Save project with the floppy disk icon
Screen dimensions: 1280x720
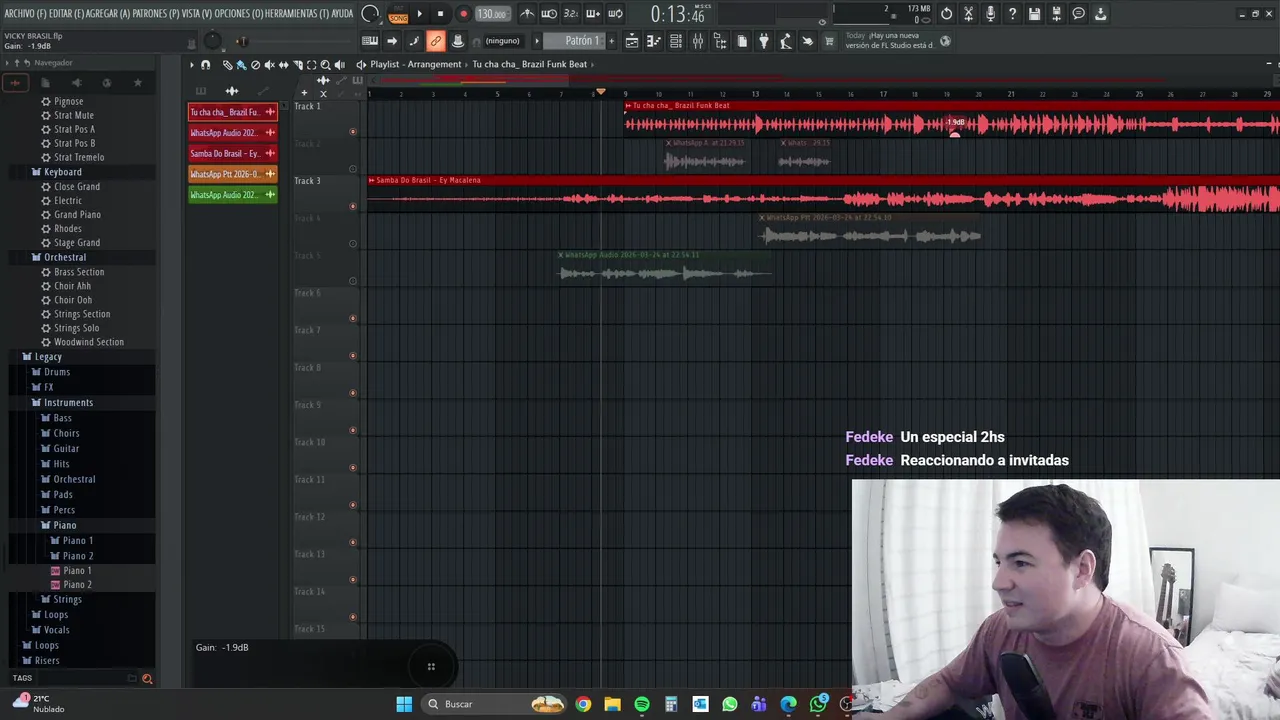pyautogui.click(x=1034, y=14)
